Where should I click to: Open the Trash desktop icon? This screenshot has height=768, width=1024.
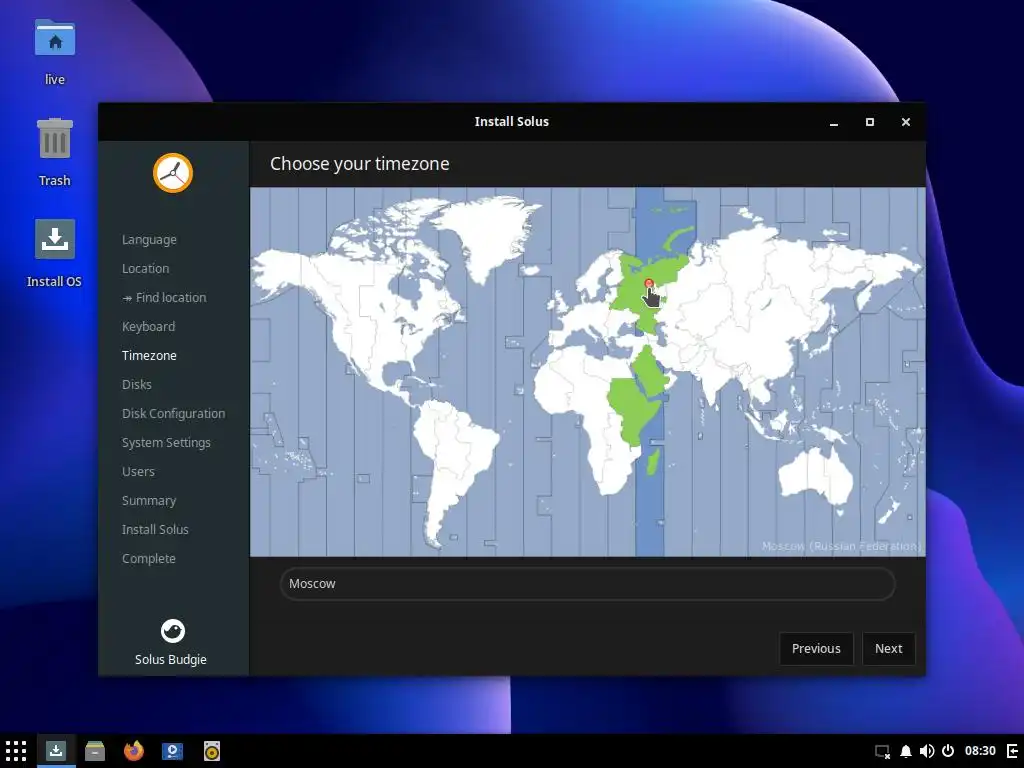(55, 138)
